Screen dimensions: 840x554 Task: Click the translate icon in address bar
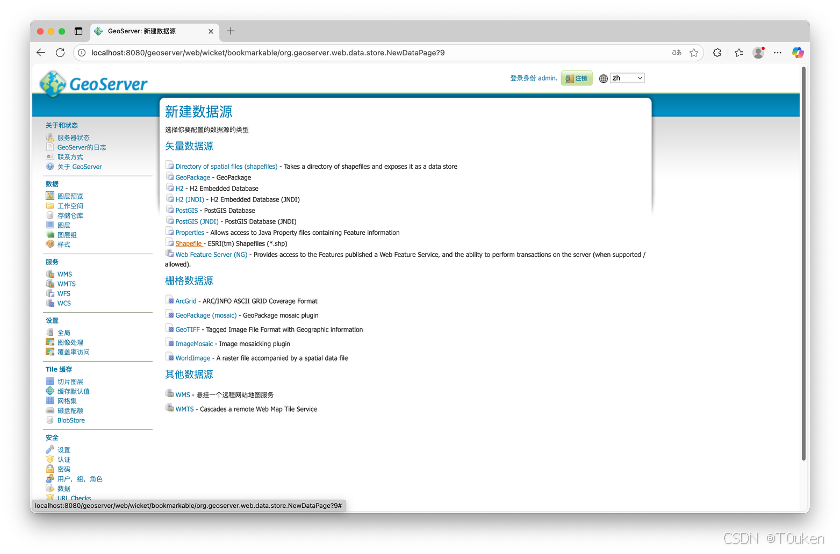(x=676, y=53)
